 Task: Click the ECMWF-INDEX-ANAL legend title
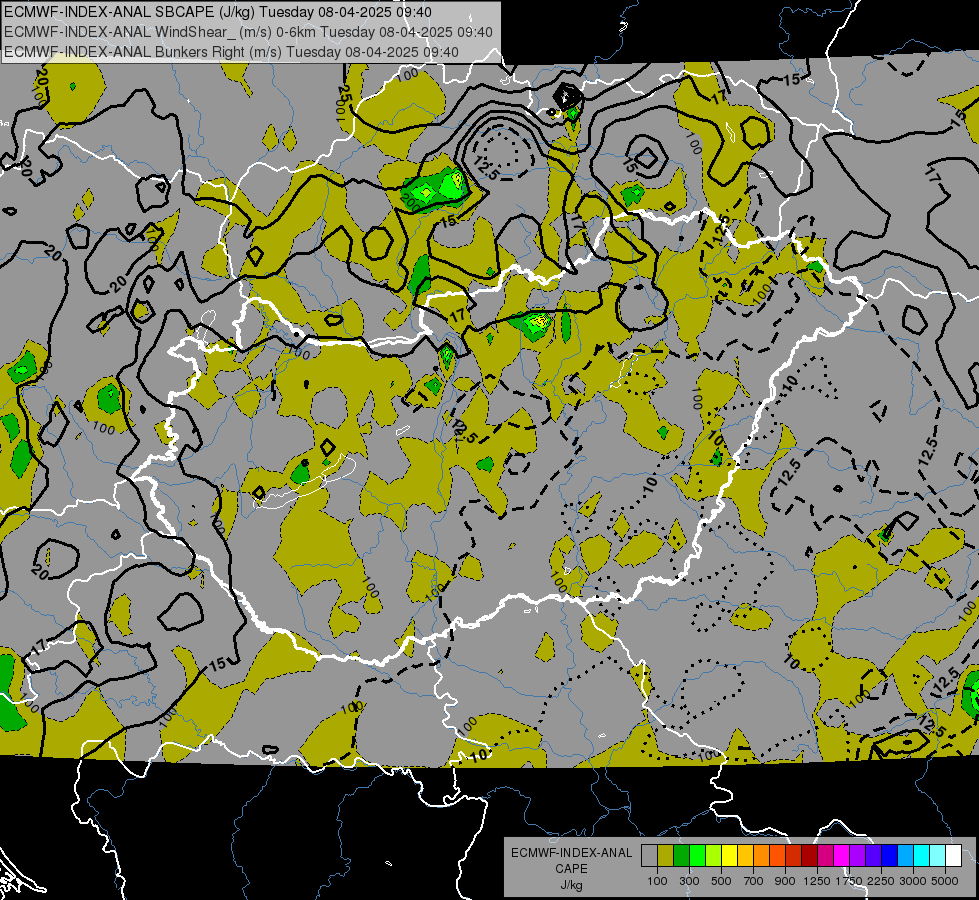(x=571, y=853)
